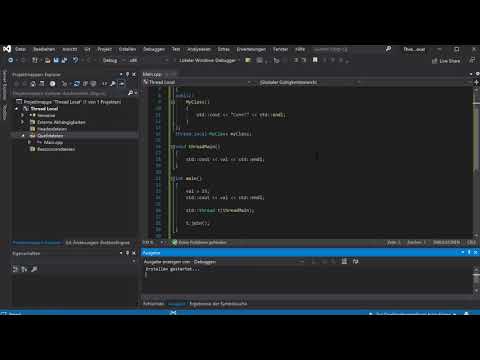This screenshot has width=480, height=360.
Task: Open the Projekt menu
Action: [104, 49]
